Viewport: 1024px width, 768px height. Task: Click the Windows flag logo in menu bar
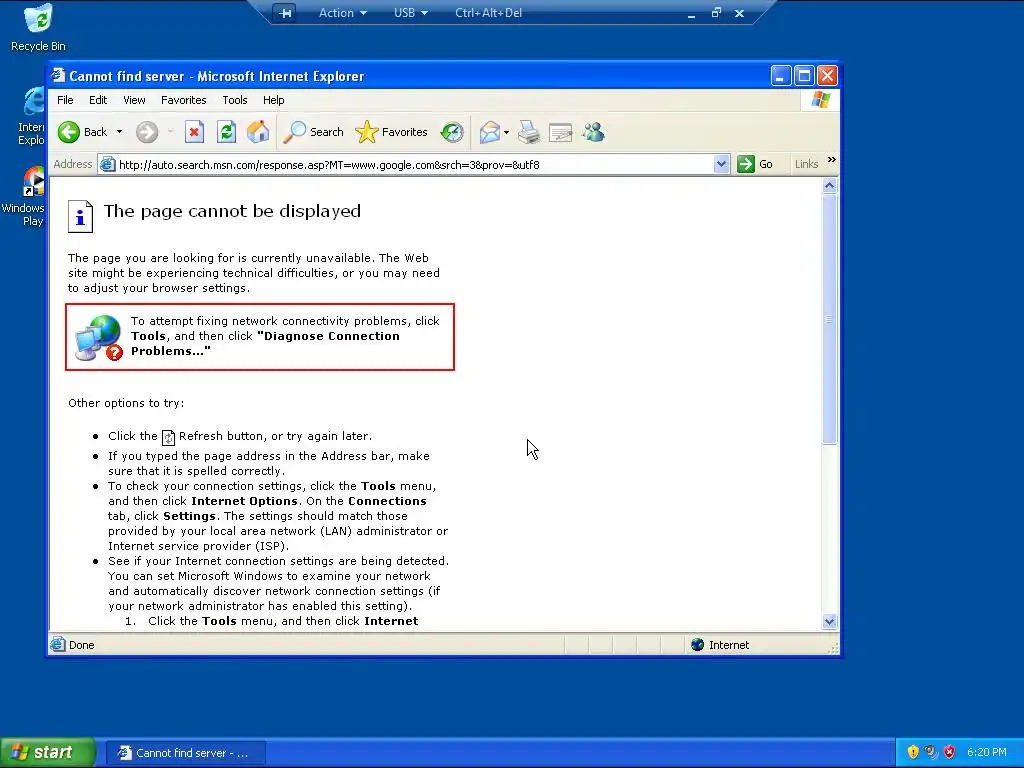(821, 100)
